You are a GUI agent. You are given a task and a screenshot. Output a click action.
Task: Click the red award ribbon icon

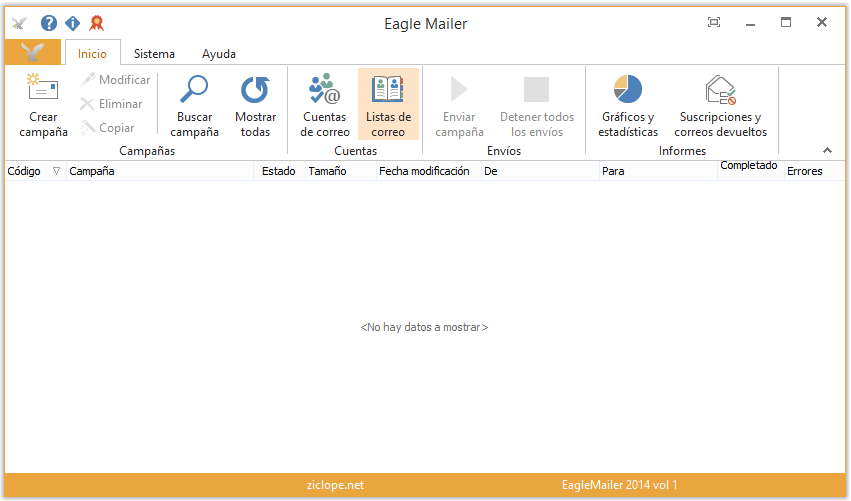tap(97, 23)
